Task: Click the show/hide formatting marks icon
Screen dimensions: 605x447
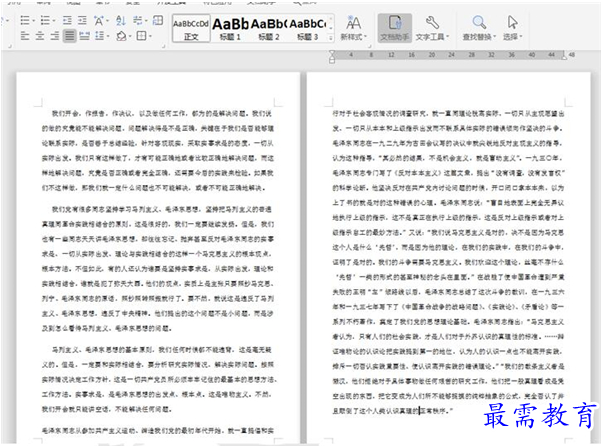Action: 137,20
